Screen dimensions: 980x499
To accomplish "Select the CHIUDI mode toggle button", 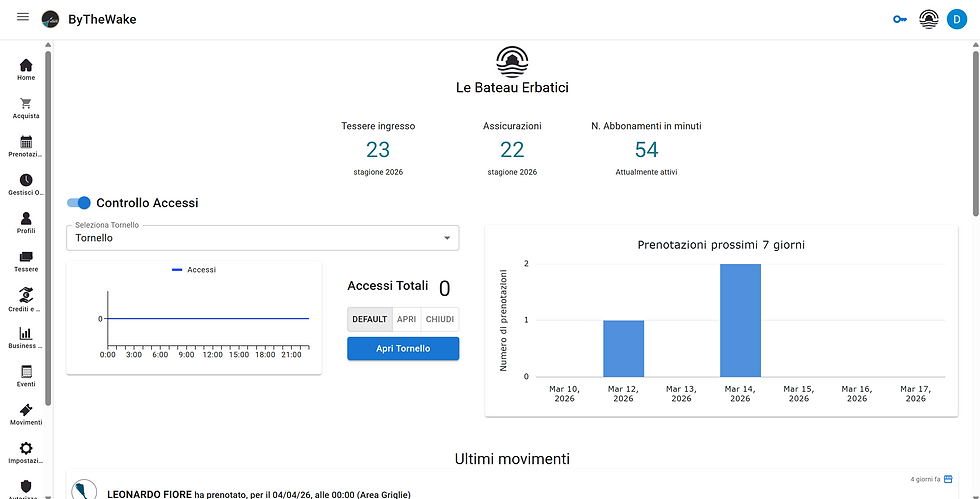I will click(440, 319).
